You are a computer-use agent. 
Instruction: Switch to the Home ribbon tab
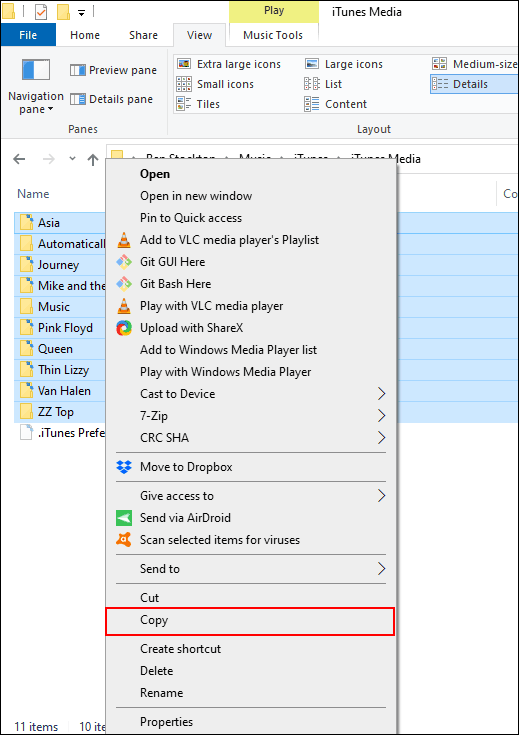pyautogui.click(x=85, y=35)
